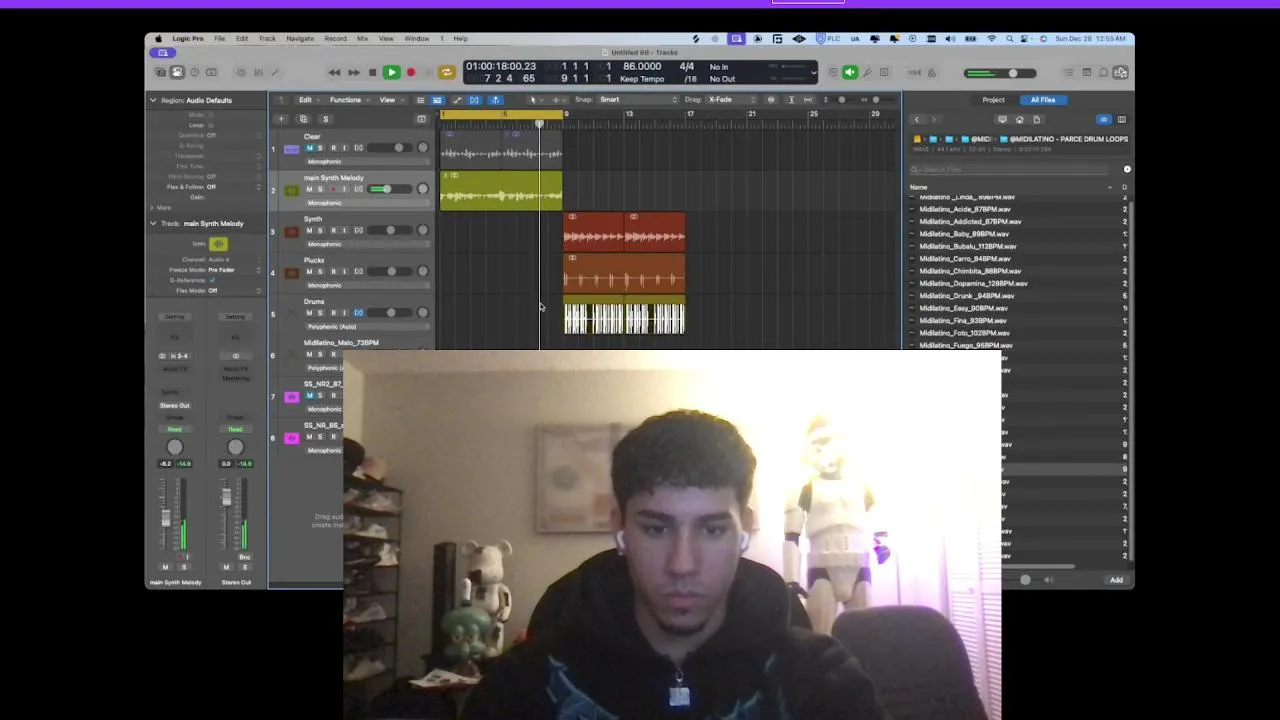Go back in the file browser
Image resolution: width=1280 pixels, height=720 pixels.
(x=917, y=120)
